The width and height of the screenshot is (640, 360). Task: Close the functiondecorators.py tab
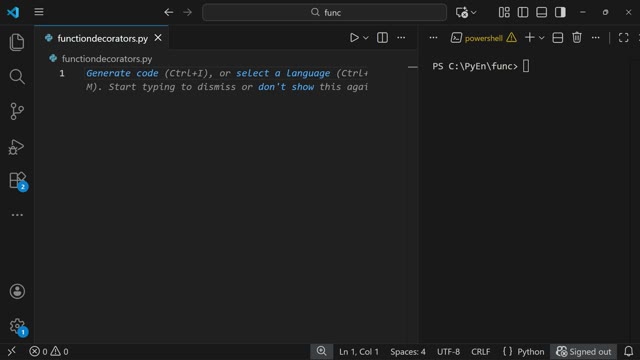(x=158, y=38)
